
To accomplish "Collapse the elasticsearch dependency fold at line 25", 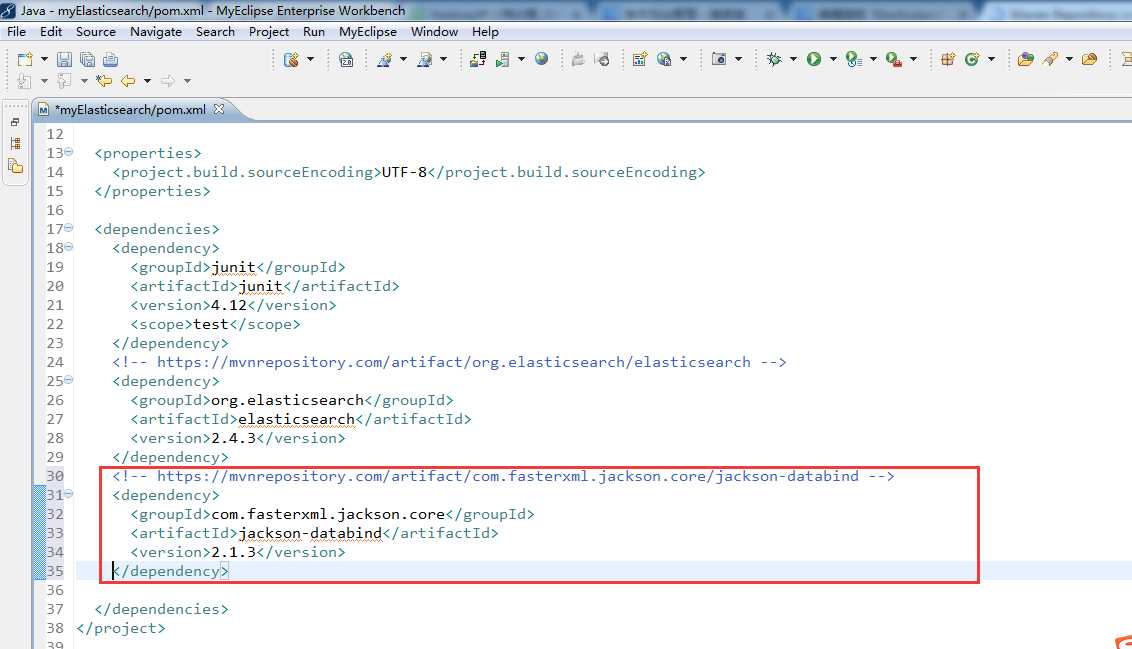I will click(x=69, y=379).
